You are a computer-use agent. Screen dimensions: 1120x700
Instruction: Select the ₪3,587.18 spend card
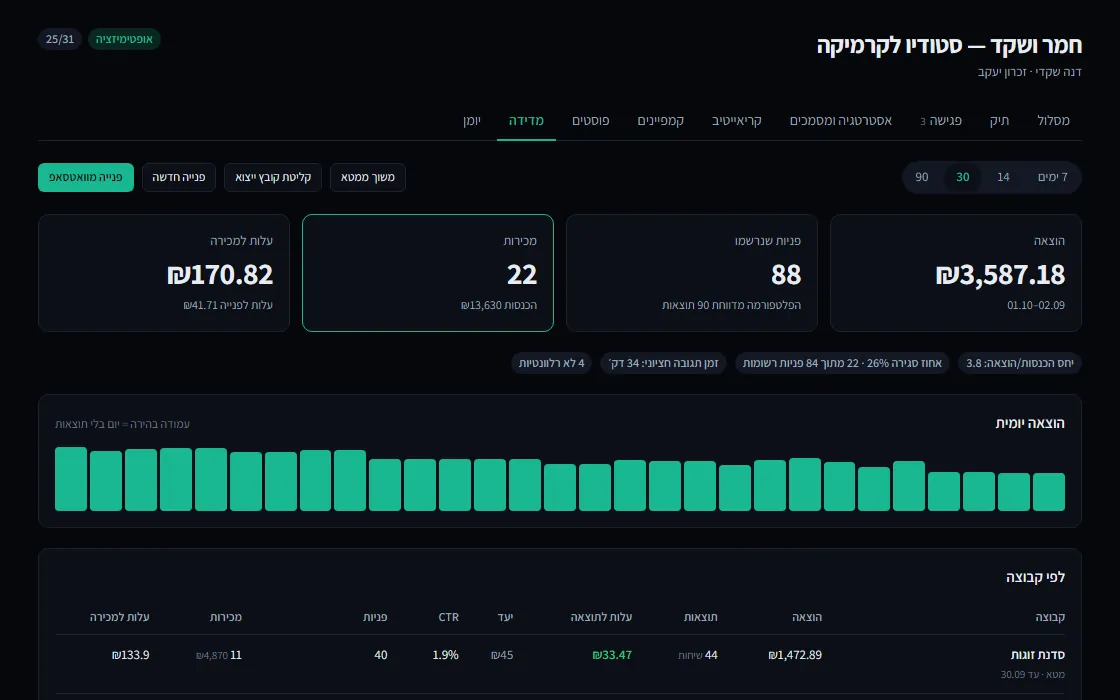[x=956, y=273]
